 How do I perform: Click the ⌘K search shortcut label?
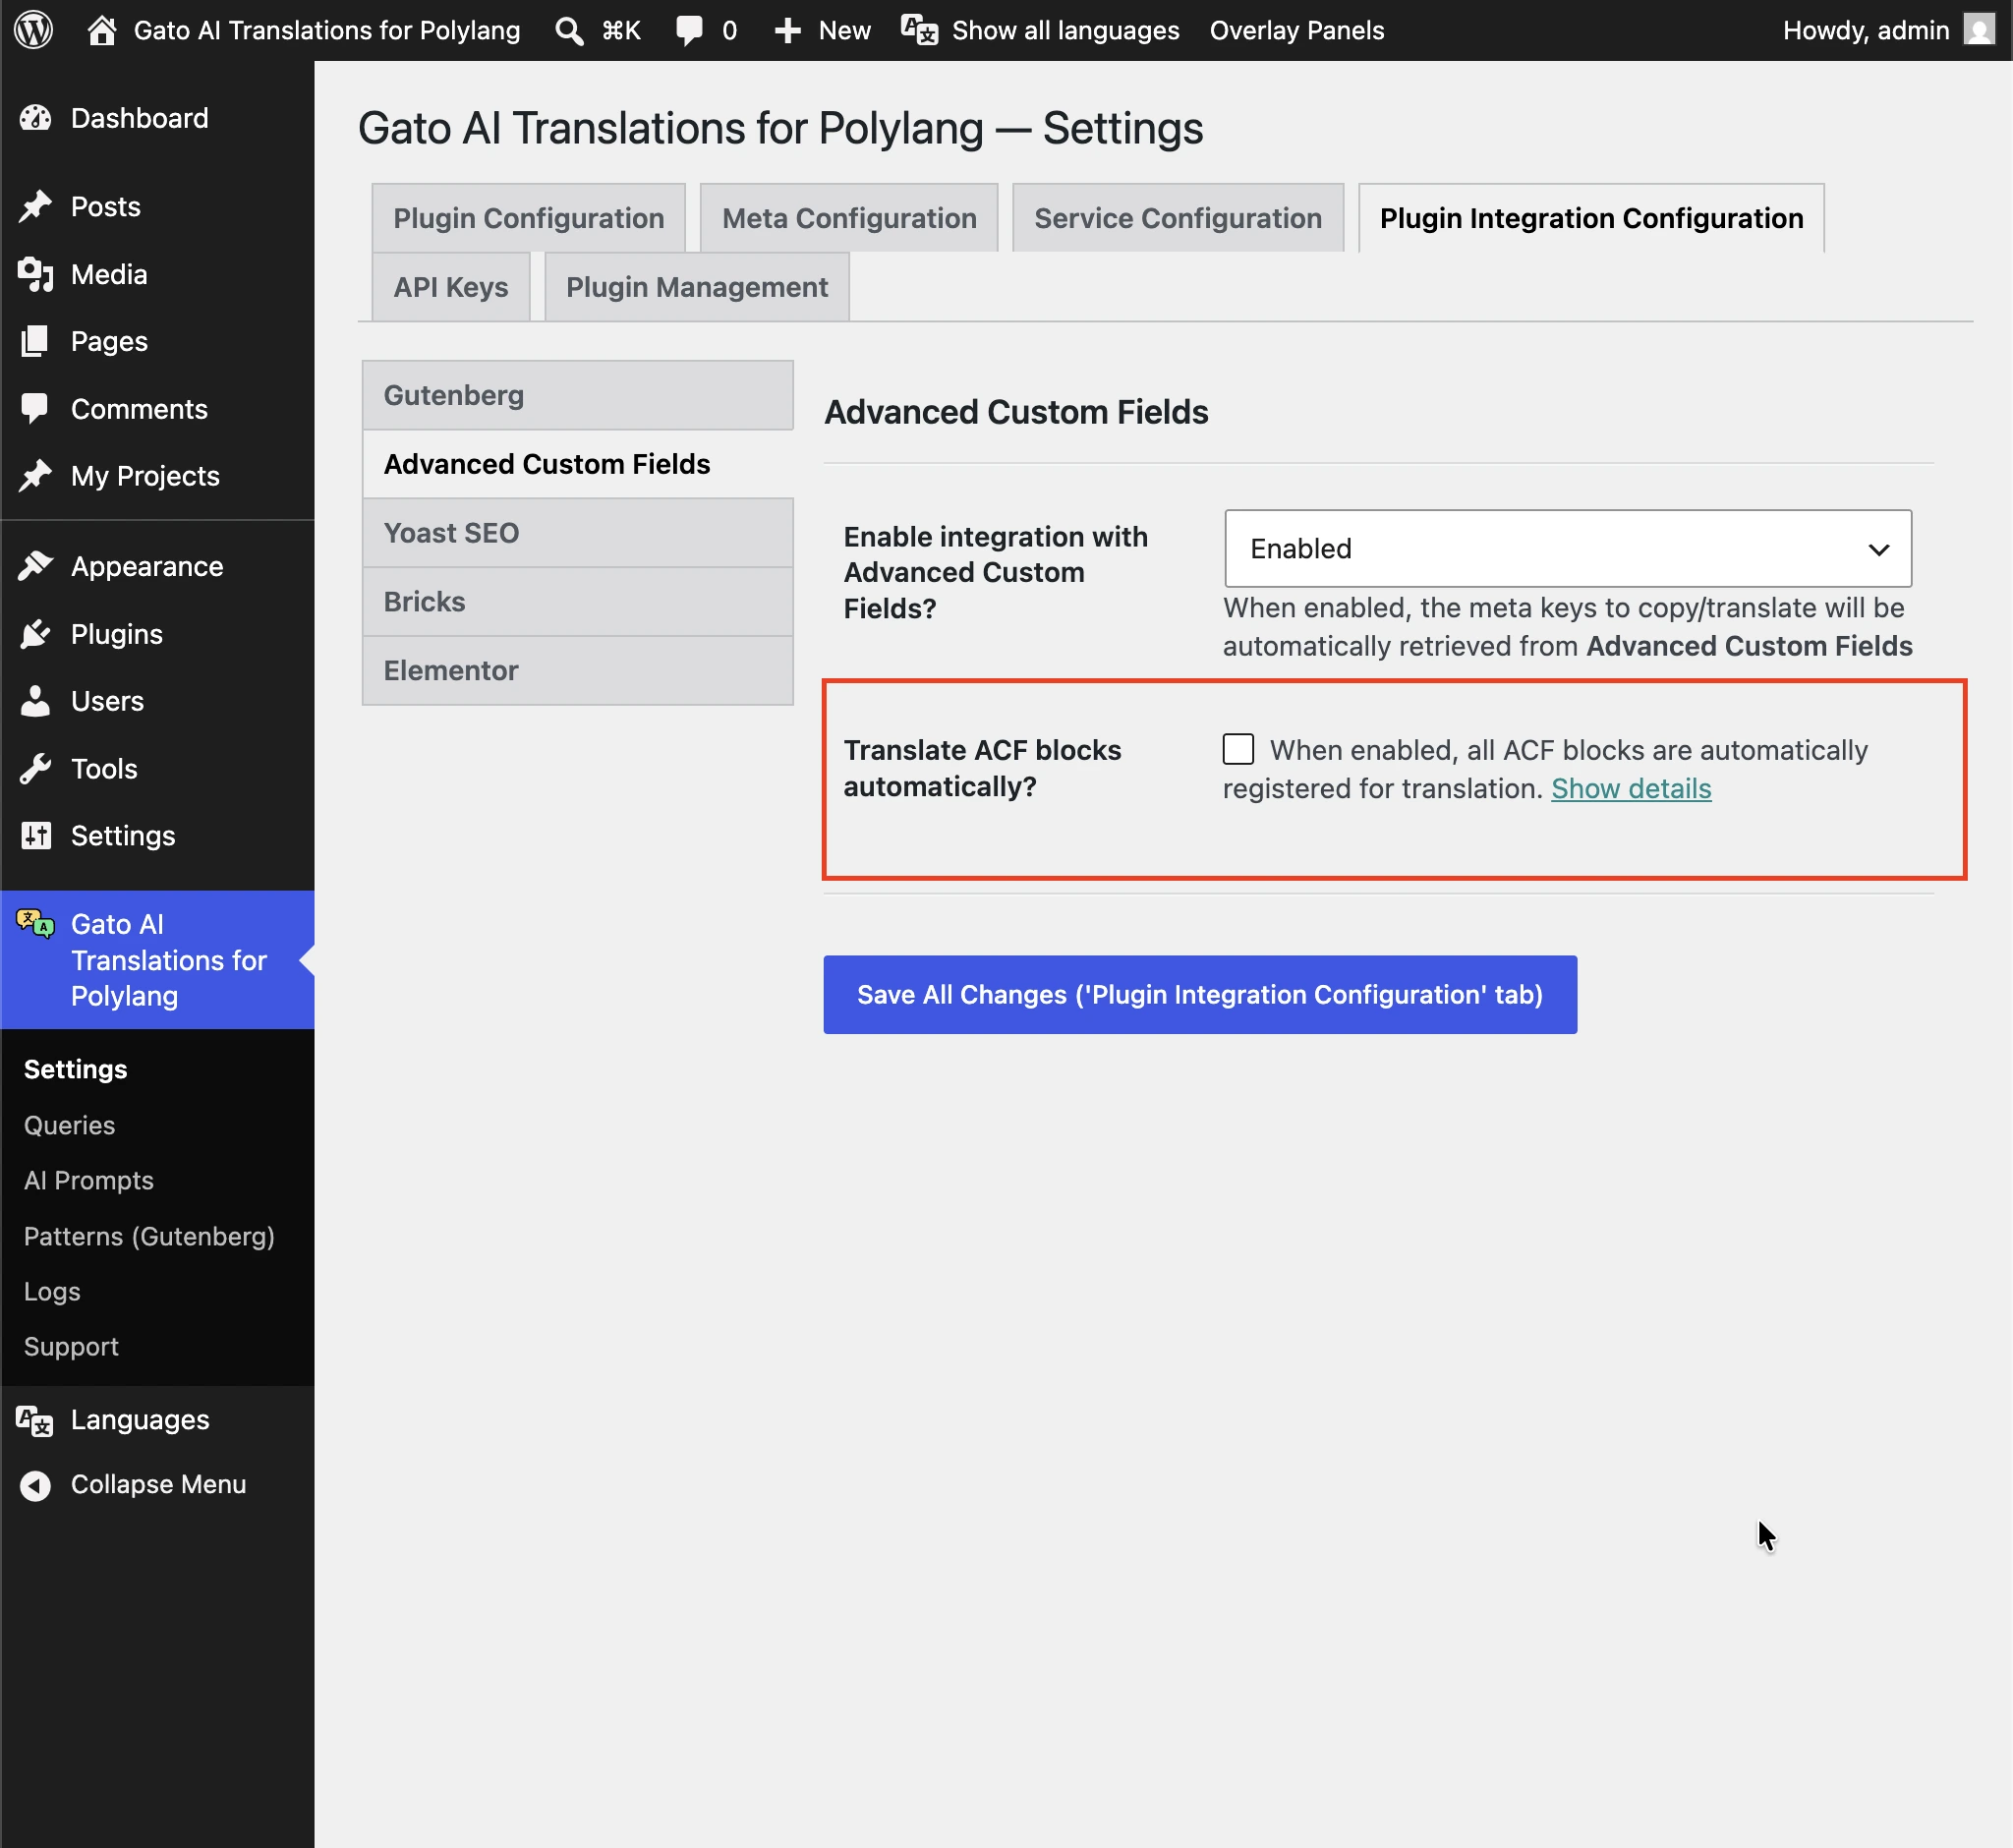[x=621, y=30]
